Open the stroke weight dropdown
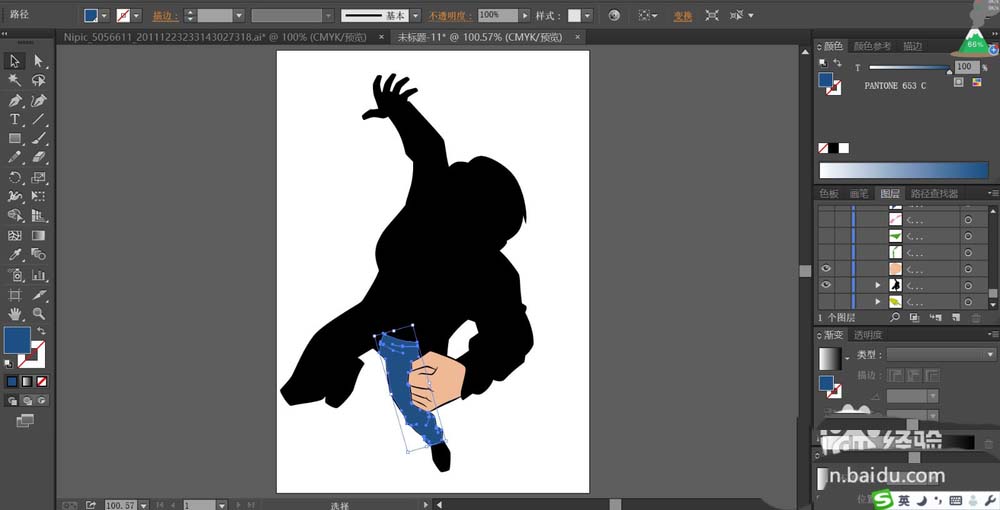1000x510 pixels. coord(239,15)
